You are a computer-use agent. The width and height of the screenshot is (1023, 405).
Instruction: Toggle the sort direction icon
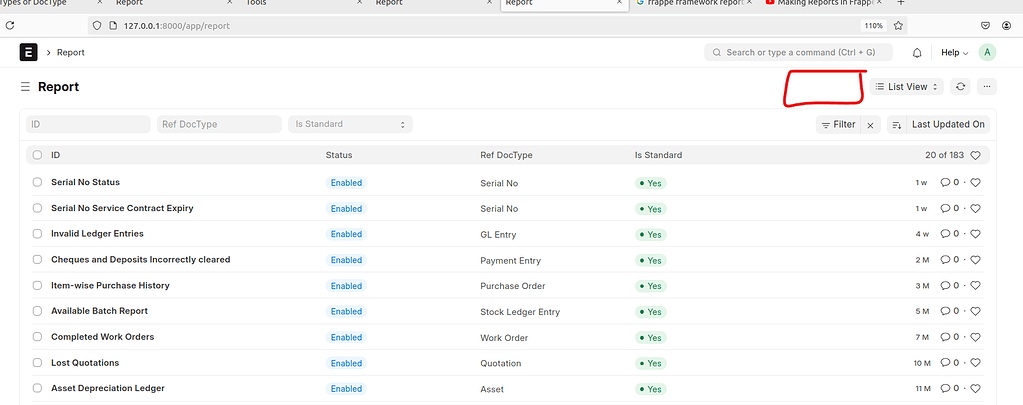click(896, 125)
